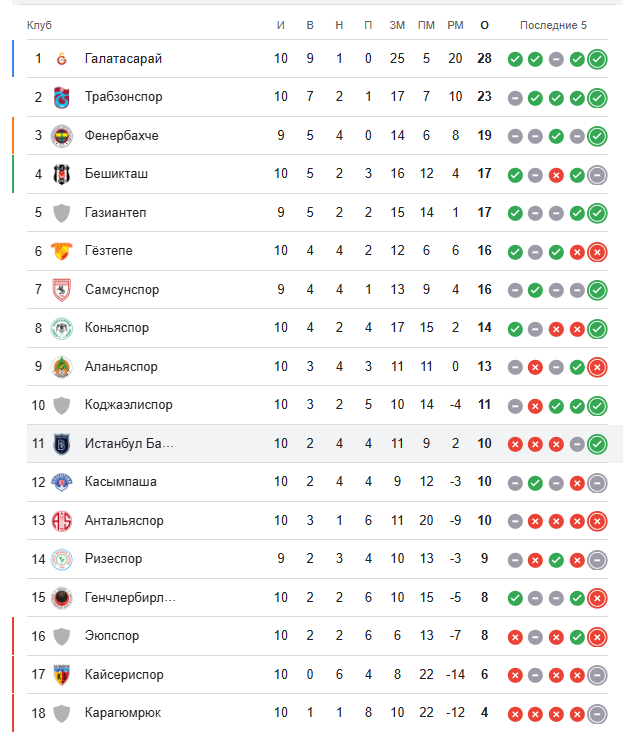626x747 pixels.
Task: Click the Antalyaspor club logo
Action: coord(62,521)
